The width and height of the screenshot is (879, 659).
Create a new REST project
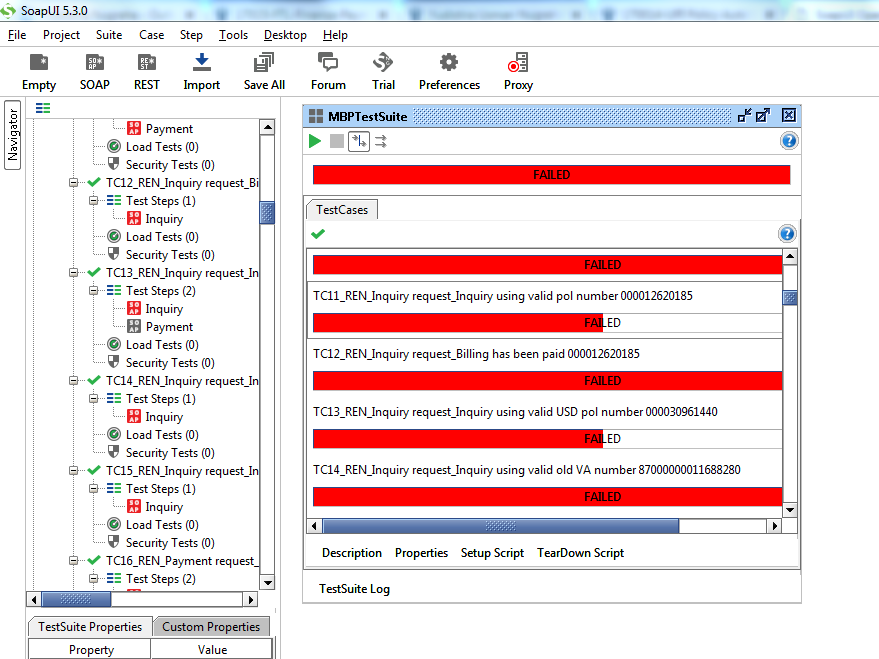(x=146, y=64)
